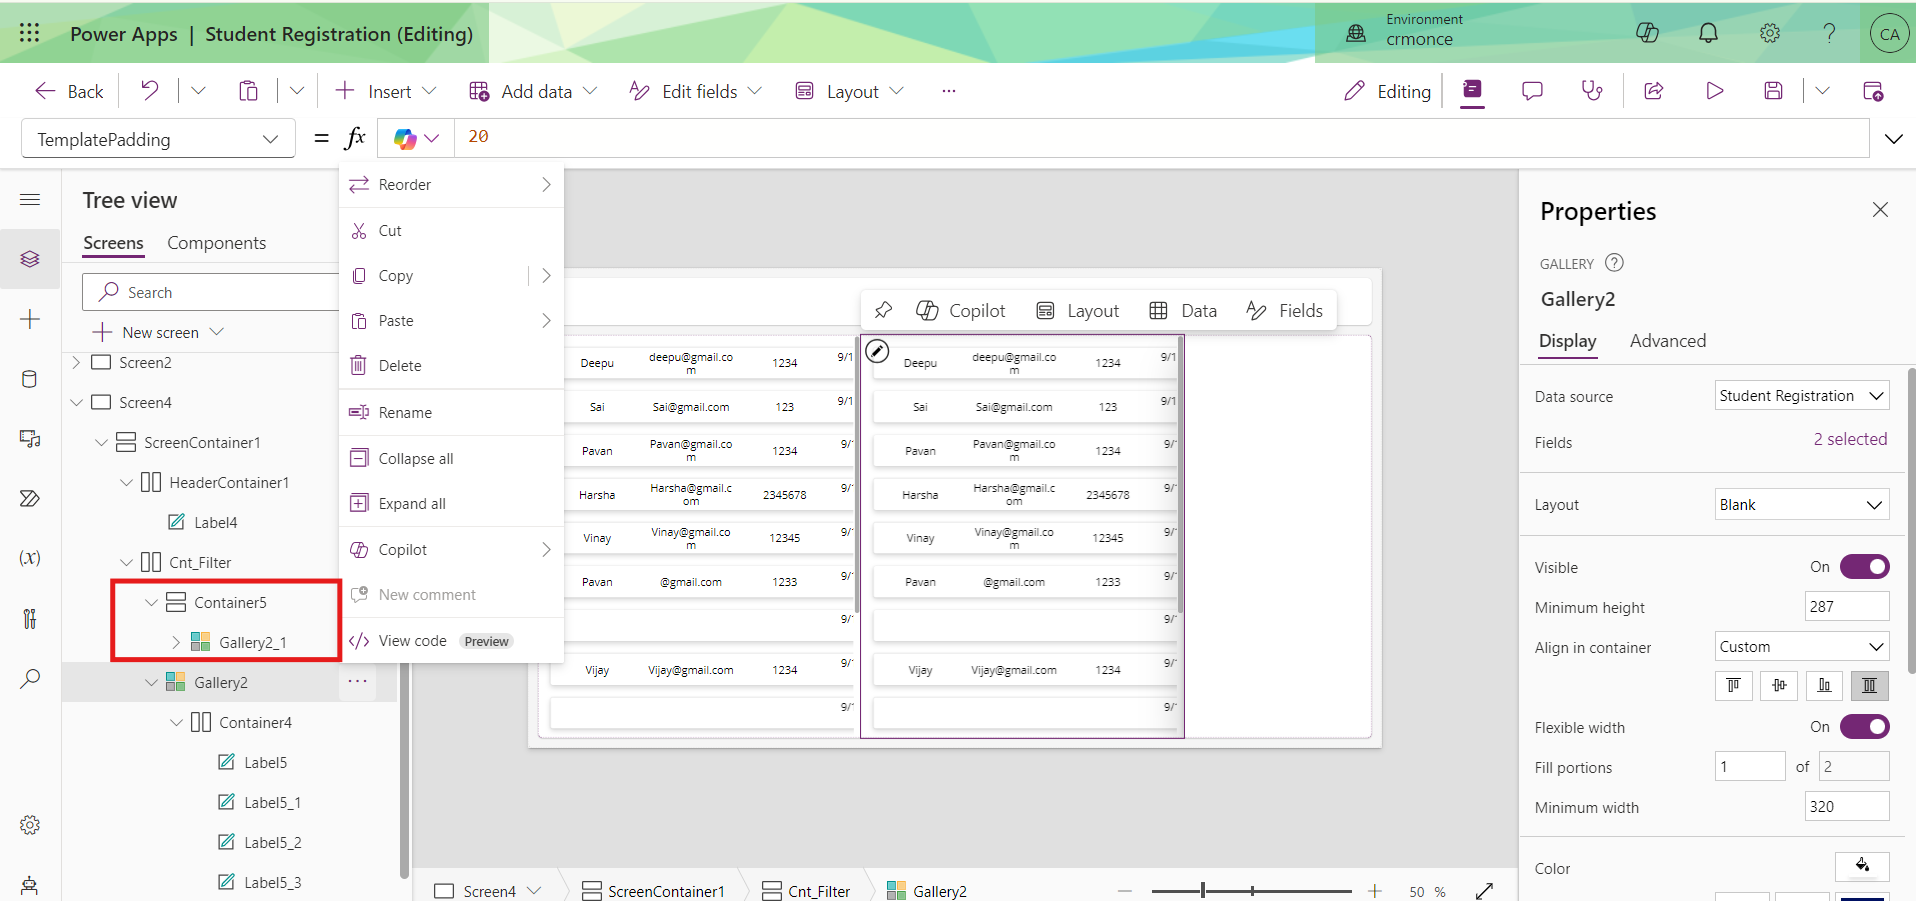Click the Publish icon

click(x=1873, y=91)
